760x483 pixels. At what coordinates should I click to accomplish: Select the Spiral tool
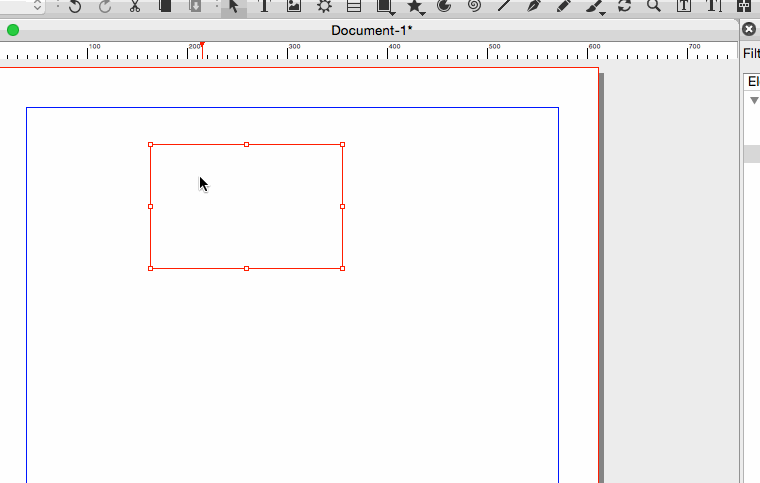[475, 6]
